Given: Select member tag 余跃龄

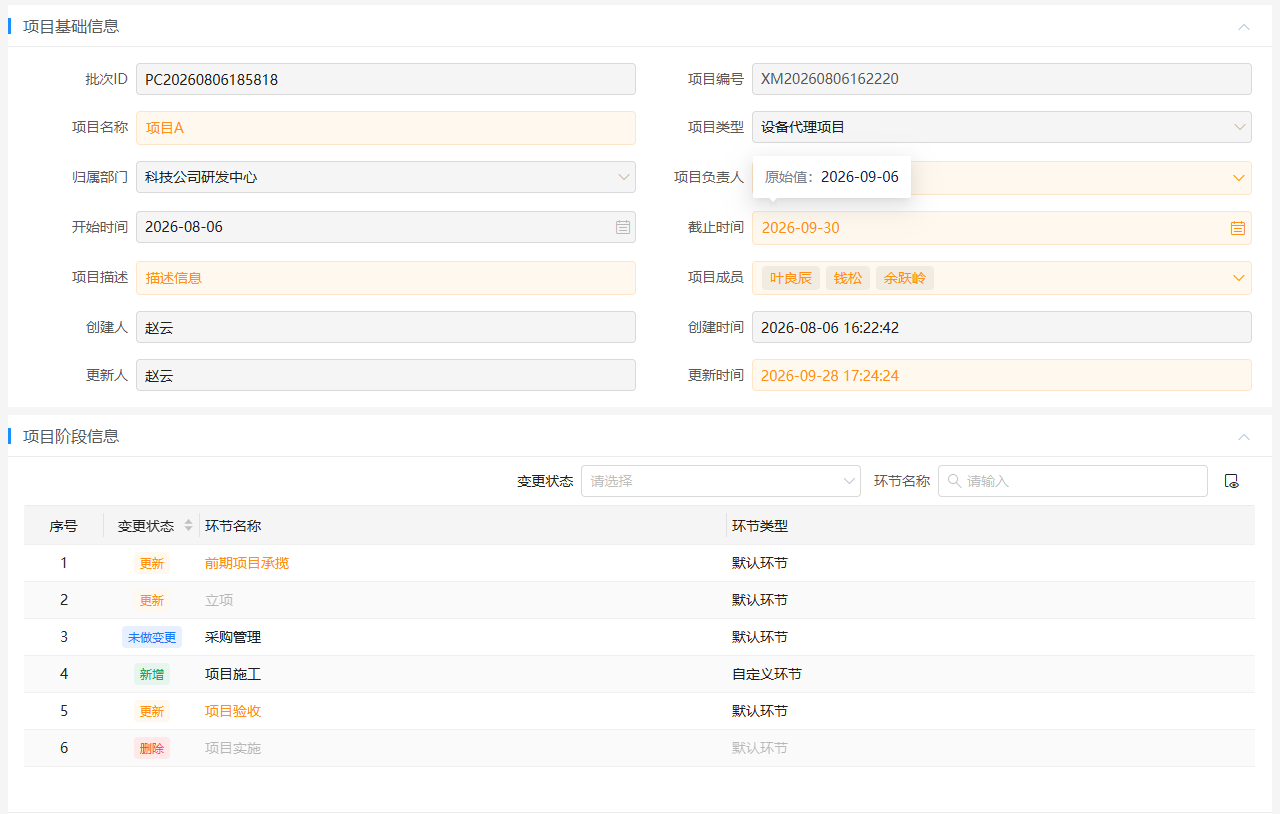Looking at the screenshot, I should pyautogui.click(x=905, y=278).
